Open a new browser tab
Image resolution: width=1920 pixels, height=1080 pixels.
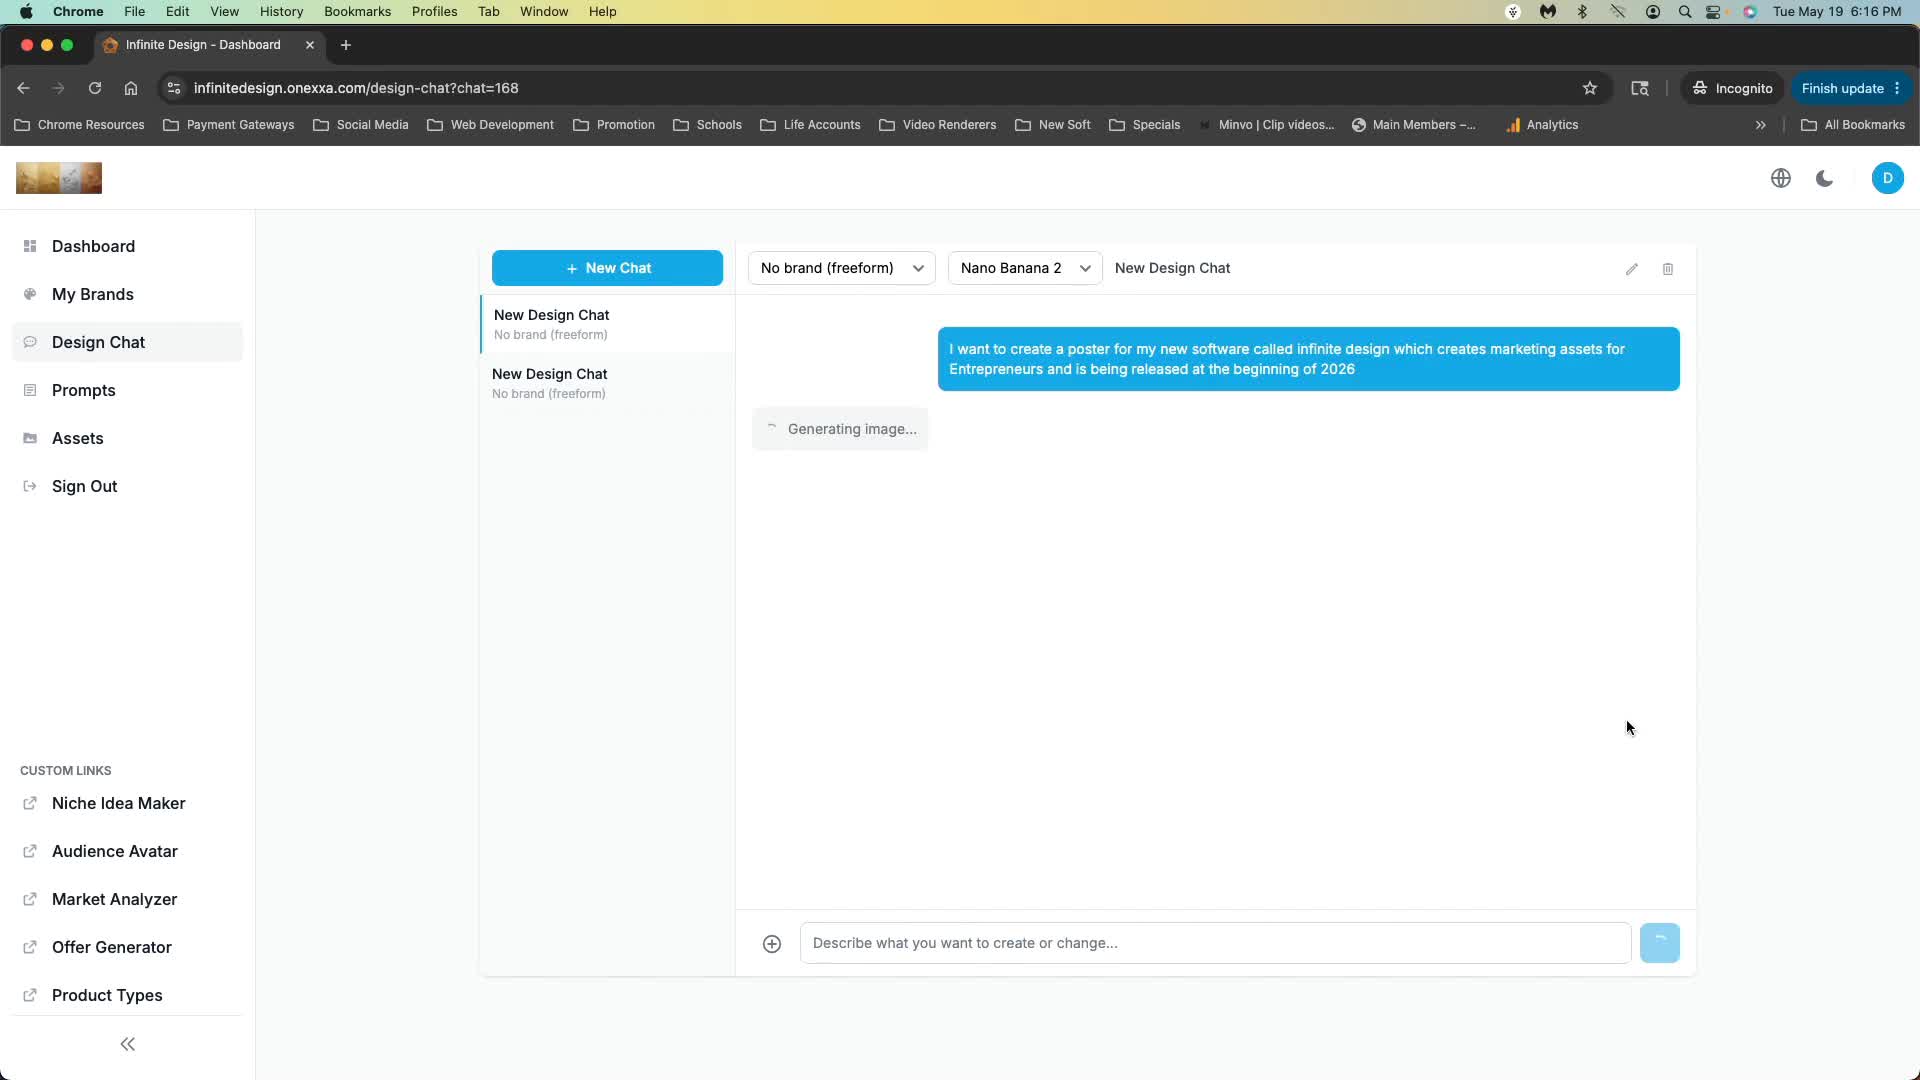pyautogui.click(x=346, y=45)
